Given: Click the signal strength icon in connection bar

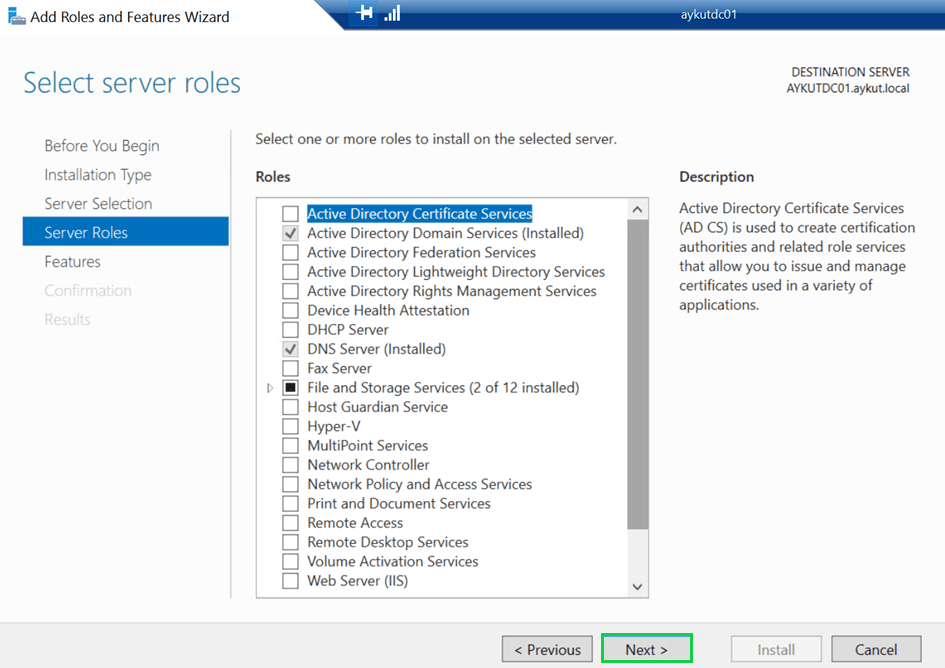Looking at the screenshot, I should 392,13.
